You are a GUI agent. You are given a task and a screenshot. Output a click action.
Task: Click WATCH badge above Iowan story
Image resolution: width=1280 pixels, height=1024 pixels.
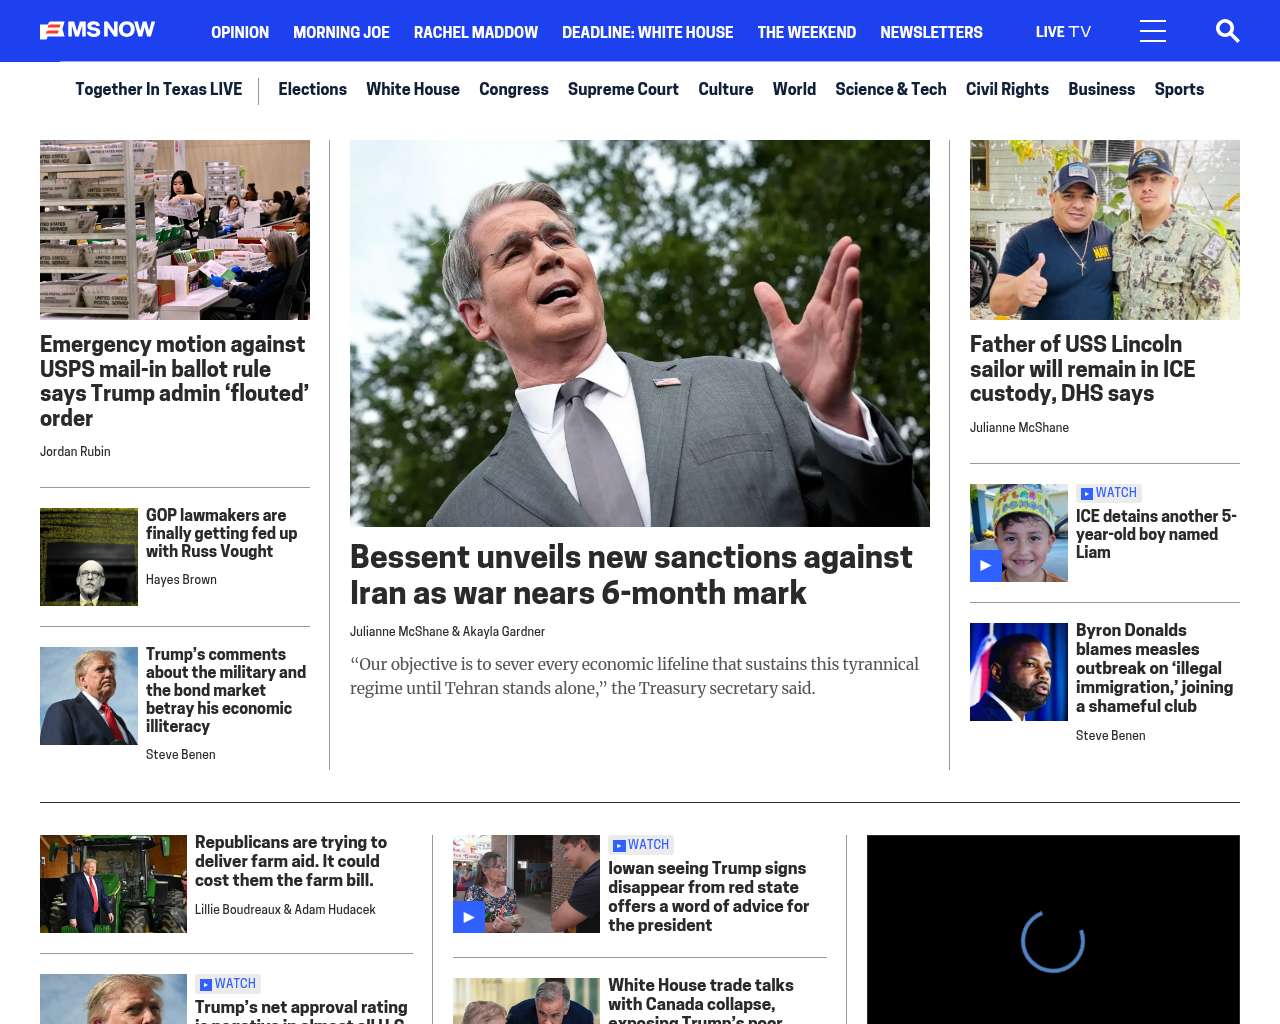[641, 845]
